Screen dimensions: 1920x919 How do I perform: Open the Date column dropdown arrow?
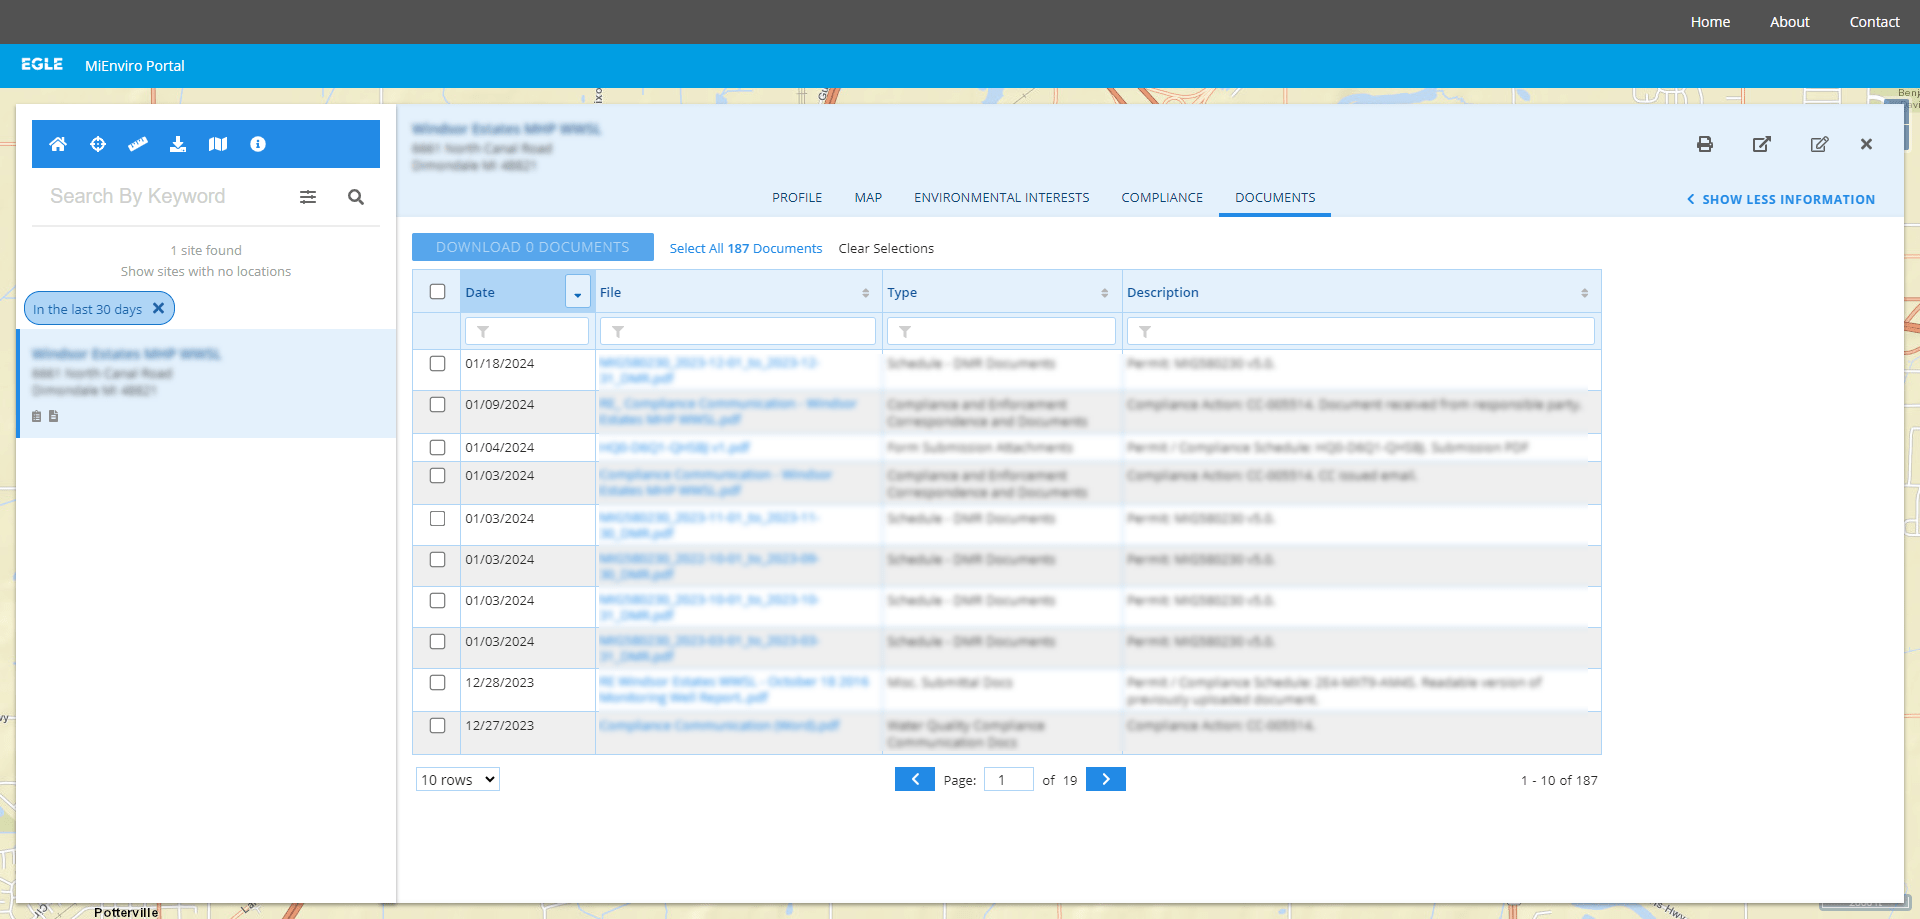point(578,292)
